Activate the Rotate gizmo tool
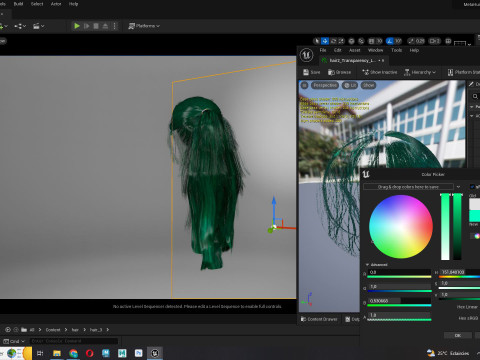This screenshot has height=360, width=480. 333,41
